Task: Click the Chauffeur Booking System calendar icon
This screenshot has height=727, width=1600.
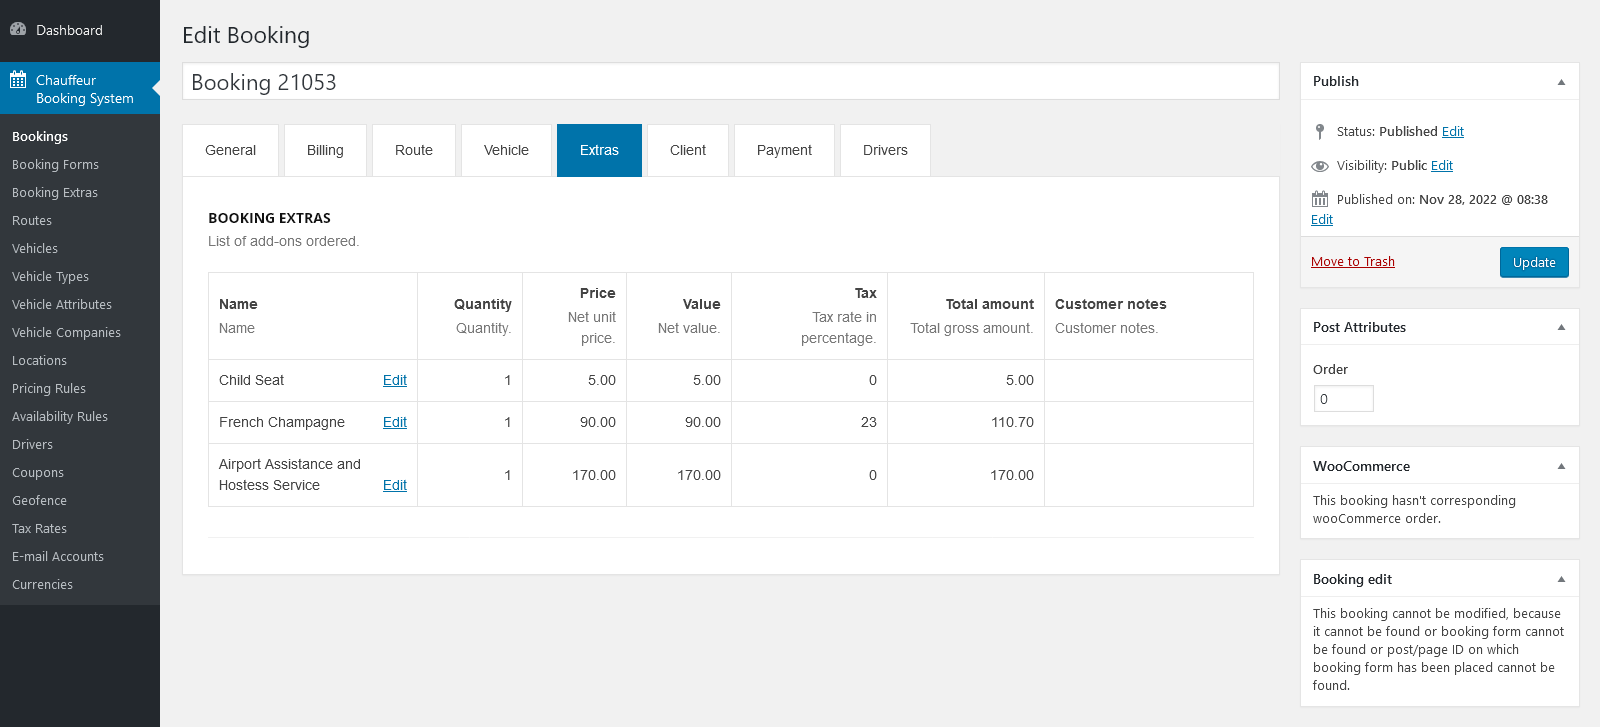Action: tap(18, 80)
